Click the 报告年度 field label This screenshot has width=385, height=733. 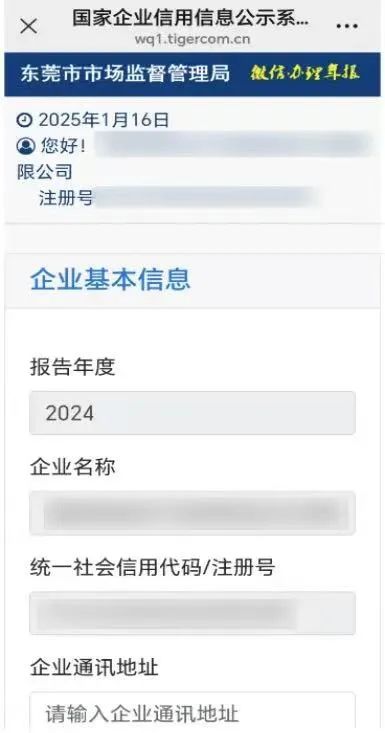point(72,367)
